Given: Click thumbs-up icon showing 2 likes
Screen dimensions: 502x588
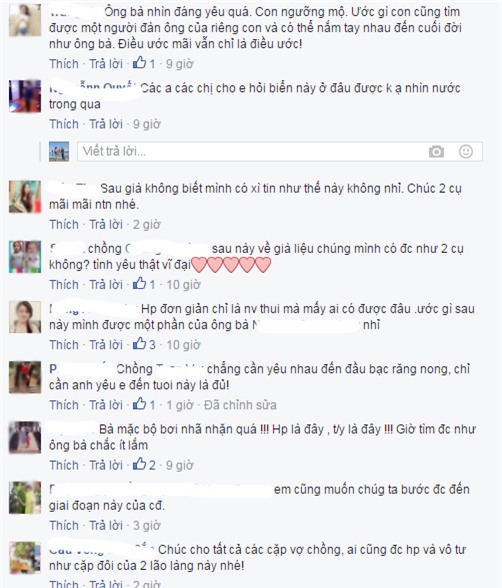Looking at the screenshot, I should [x=139, y=464].
